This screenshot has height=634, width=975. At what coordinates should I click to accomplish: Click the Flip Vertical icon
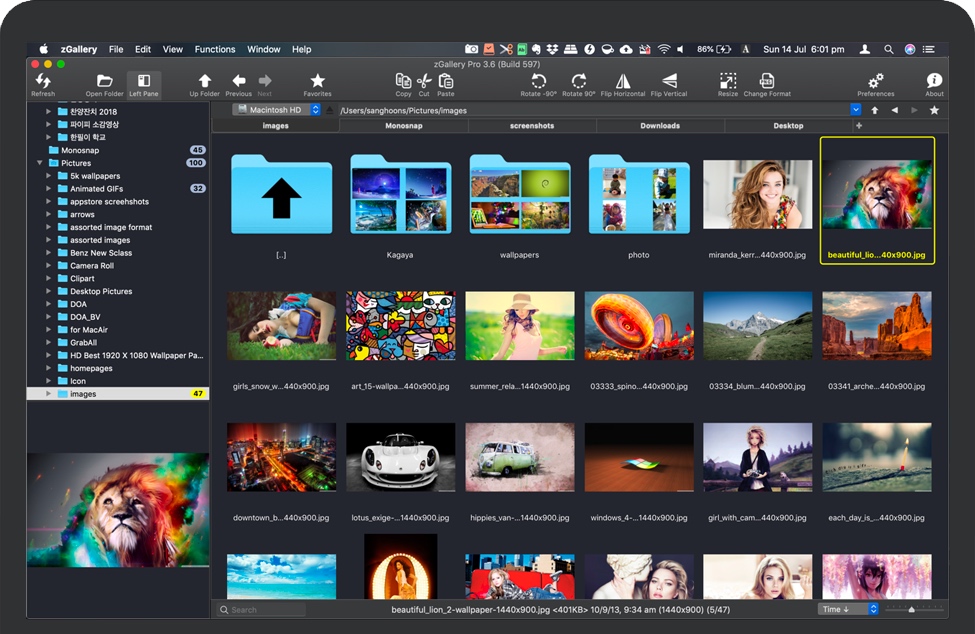(669, 81)
